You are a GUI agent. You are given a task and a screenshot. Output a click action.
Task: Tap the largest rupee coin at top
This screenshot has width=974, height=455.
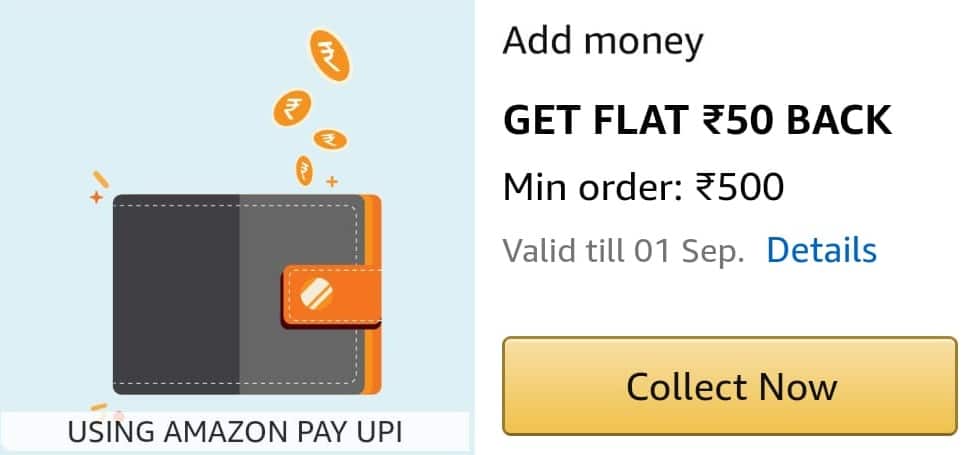point(329,55)
